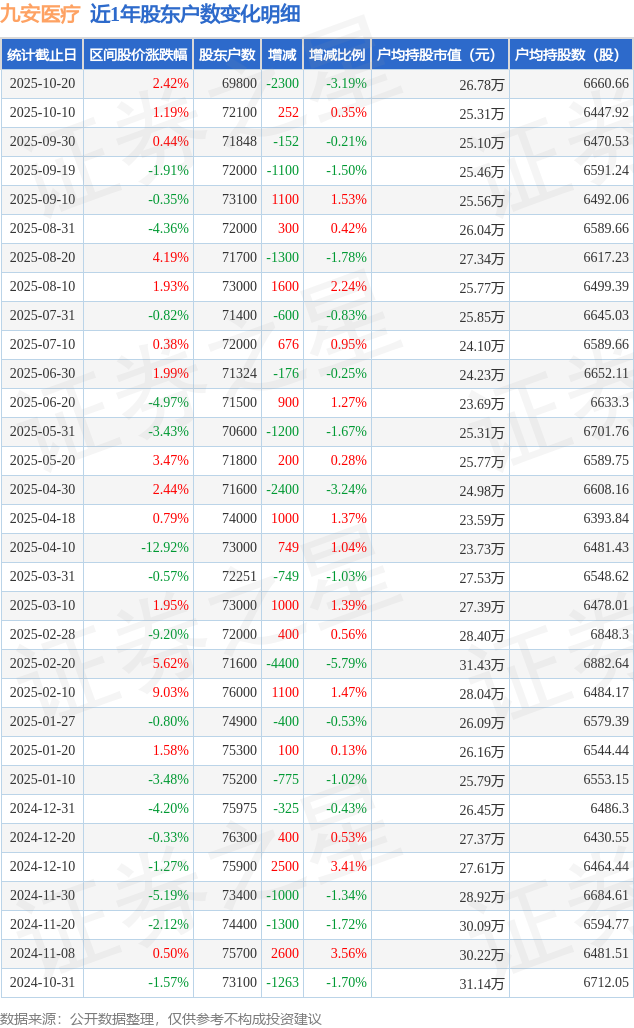Click the 统计截止日 column header
634x1028 pixels.
point(42,55)
